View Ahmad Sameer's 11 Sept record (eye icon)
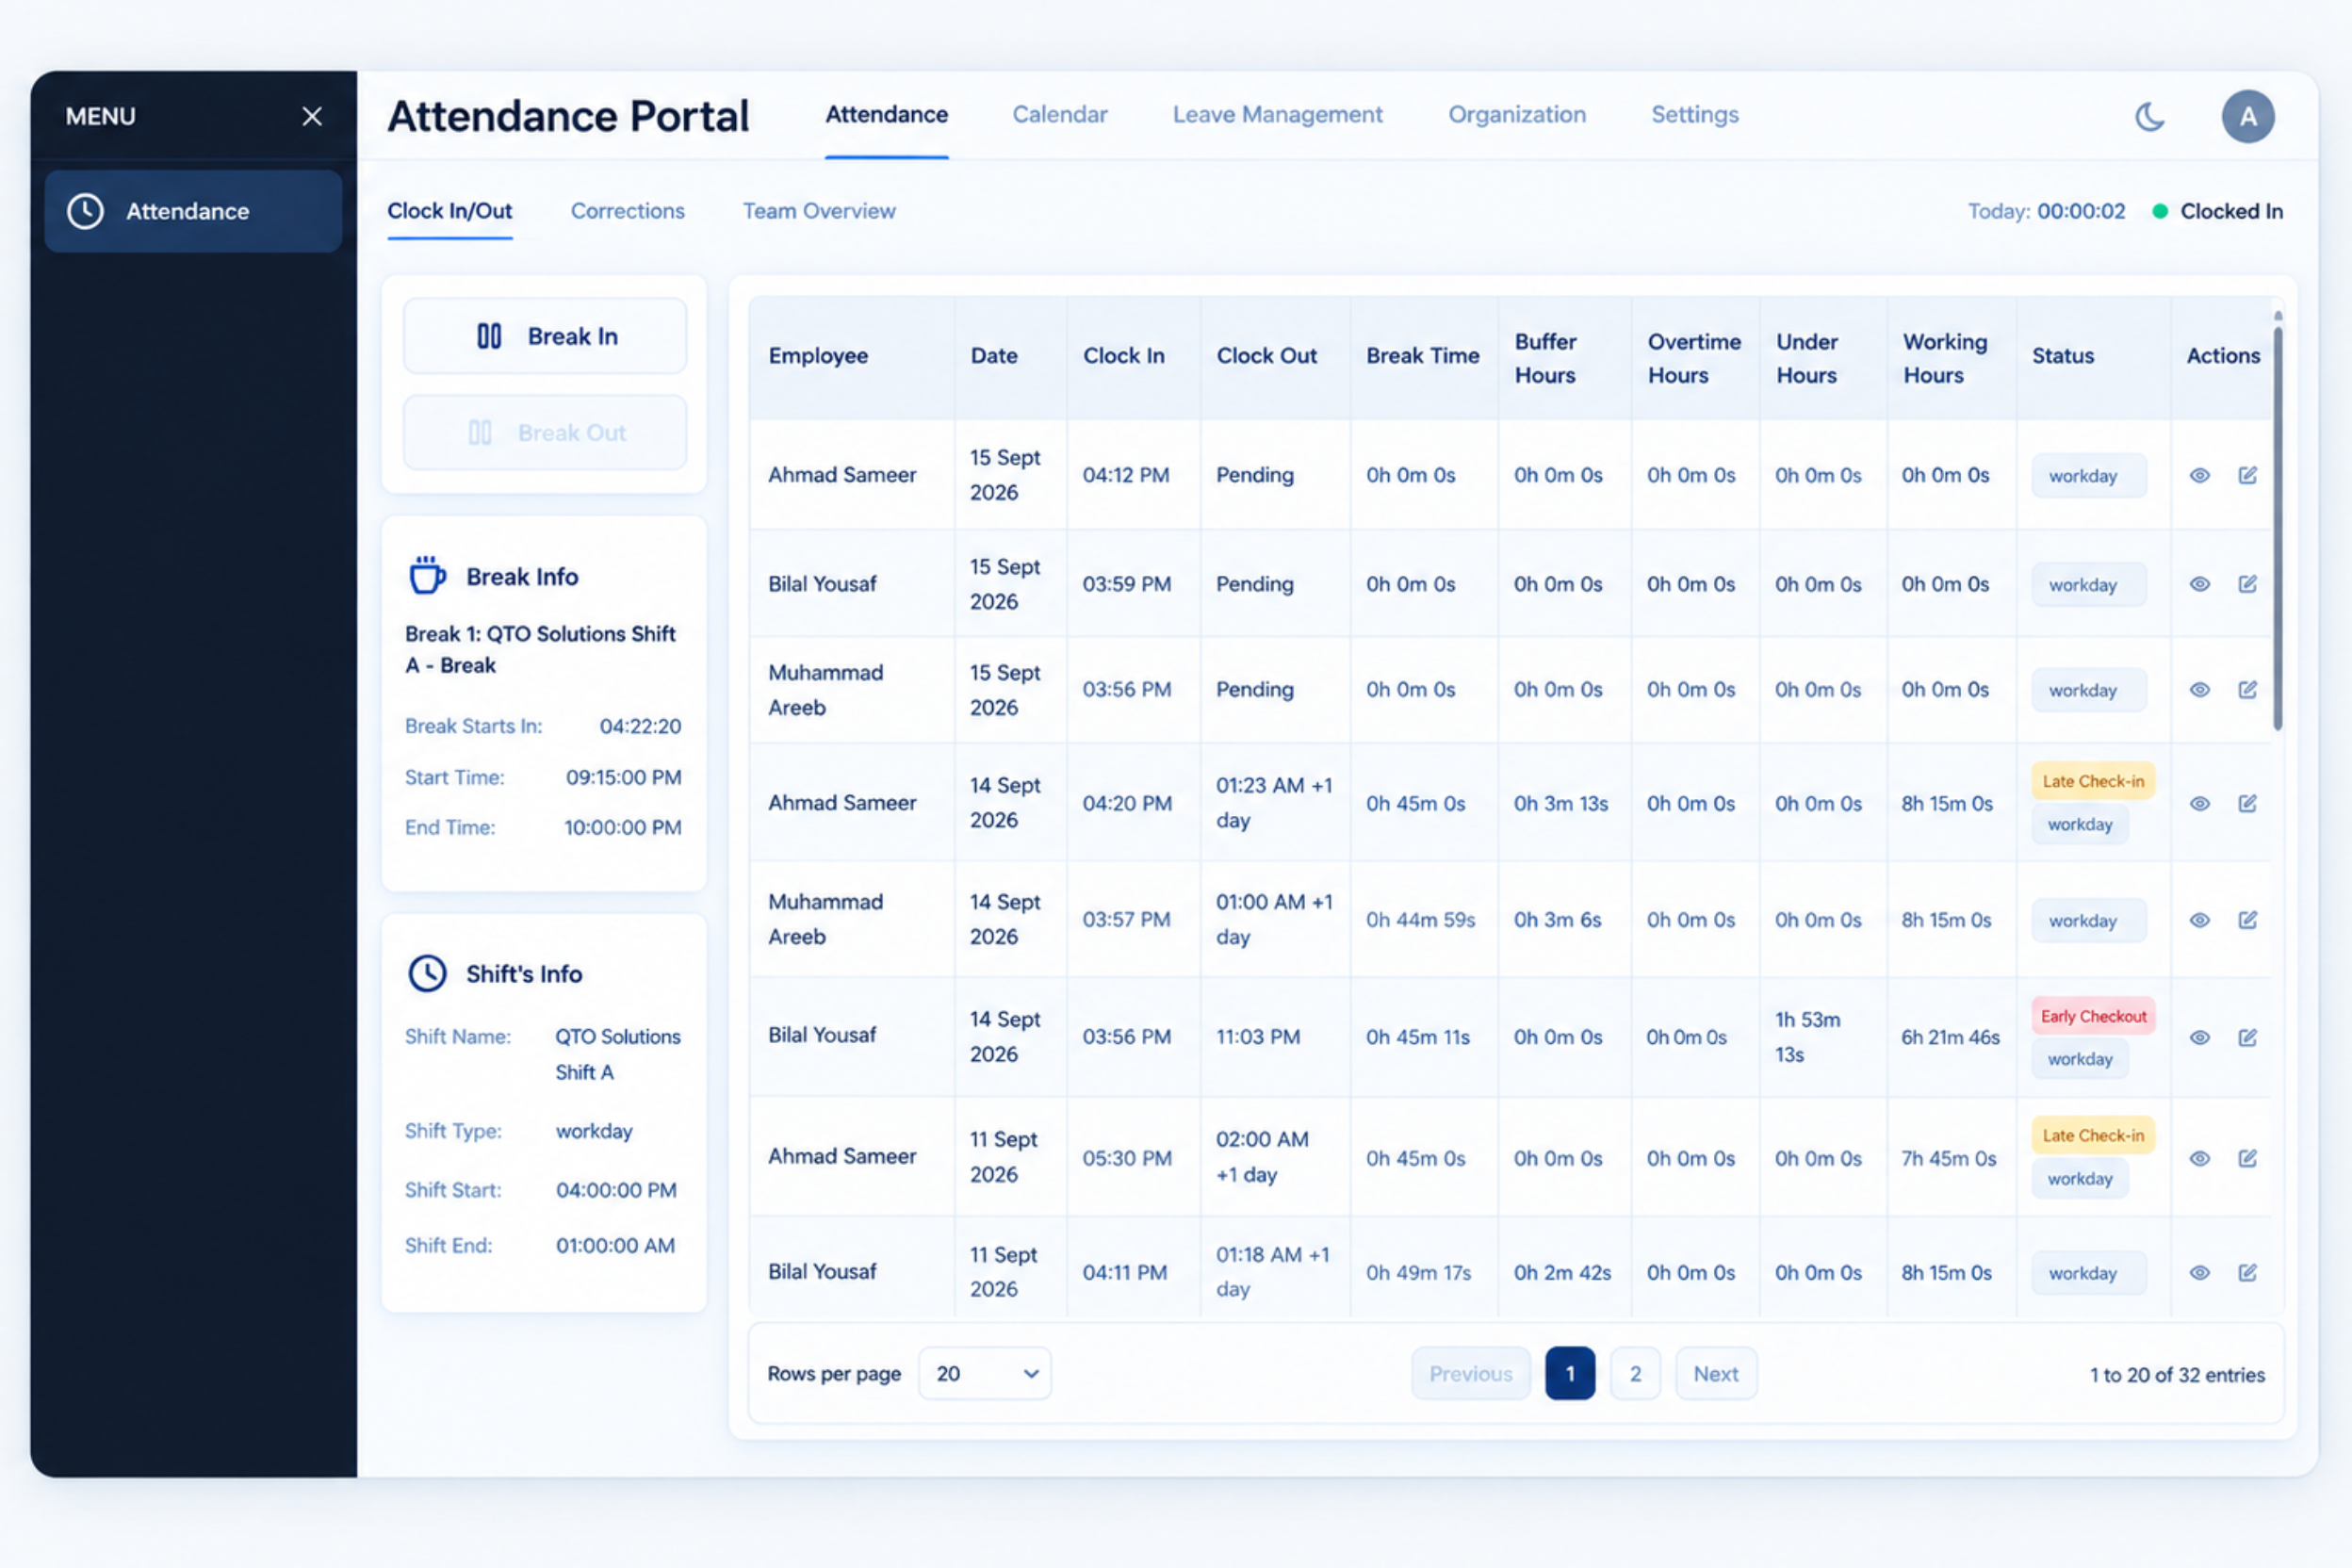Viewport: 2352px width, 1568px height. pos(2200,1159)
